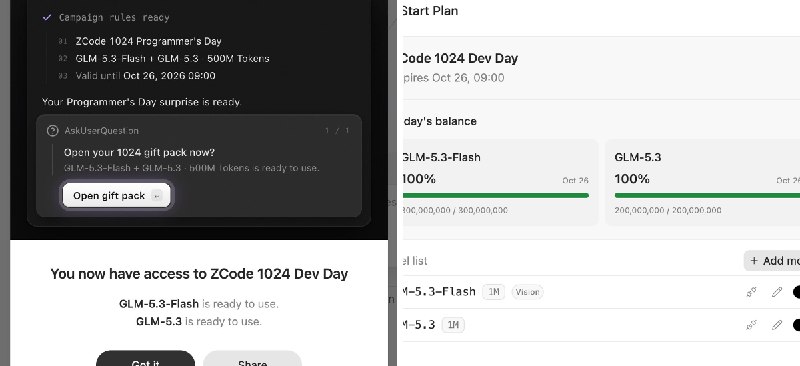Click the GLM-5.3 name in model list
The width and height of the screenshot is (800, 366).
click(419, 325)
